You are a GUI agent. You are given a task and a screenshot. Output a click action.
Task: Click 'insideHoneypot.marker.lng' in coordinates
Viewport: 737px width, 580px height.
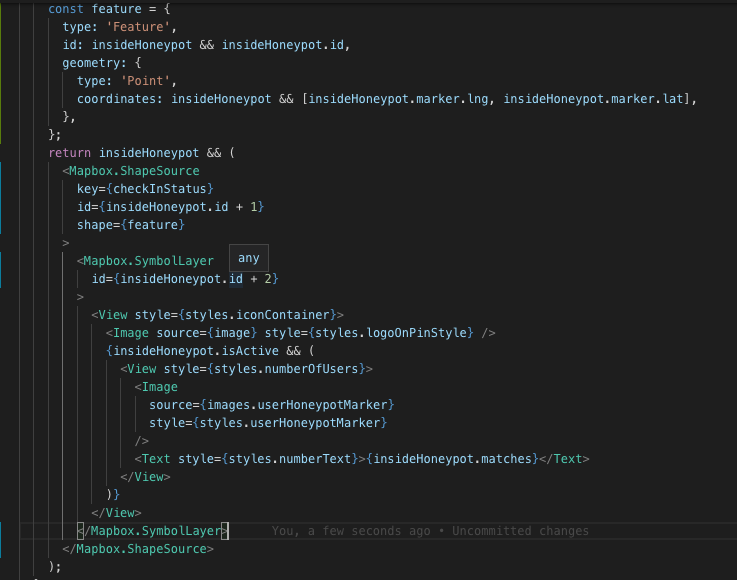click(x=398, y=99)
